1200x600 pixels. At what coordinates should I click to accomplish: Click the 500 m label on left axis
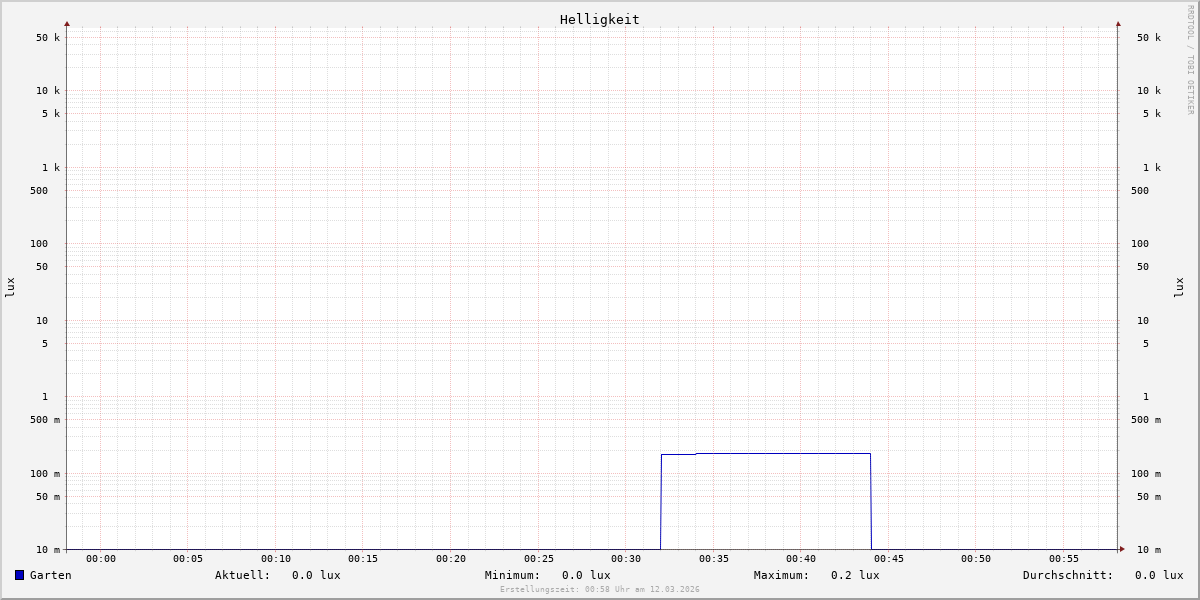coord(45,420)
